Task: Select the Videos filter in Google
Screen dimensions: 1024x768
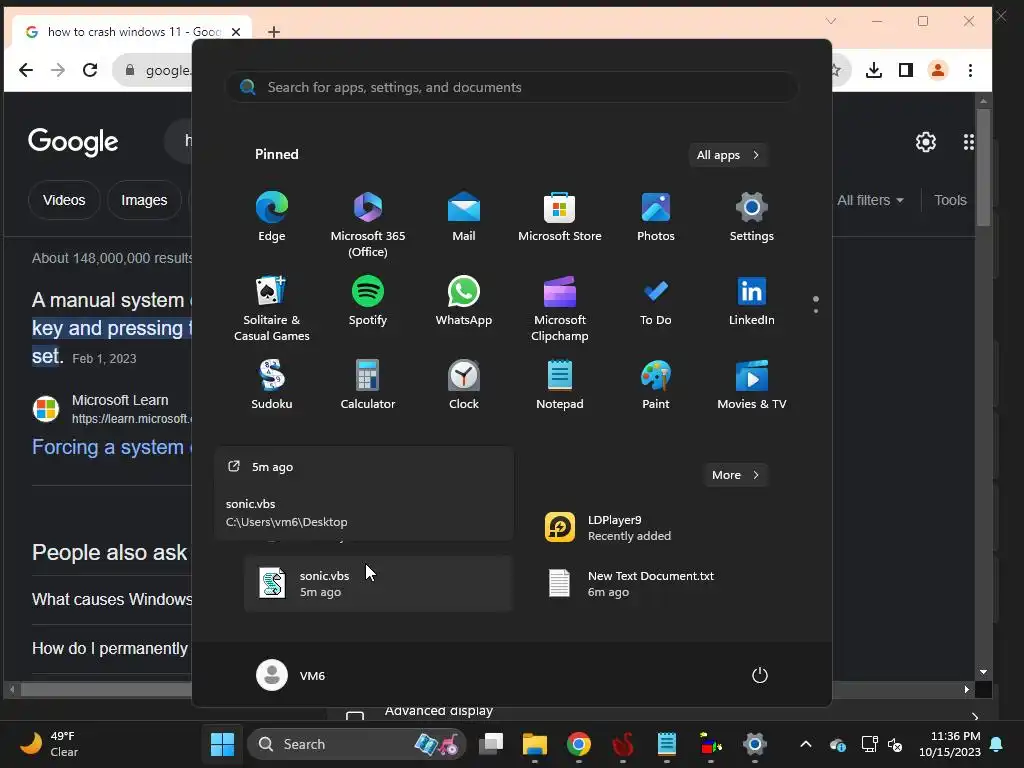Action: [x=64, y=200]
